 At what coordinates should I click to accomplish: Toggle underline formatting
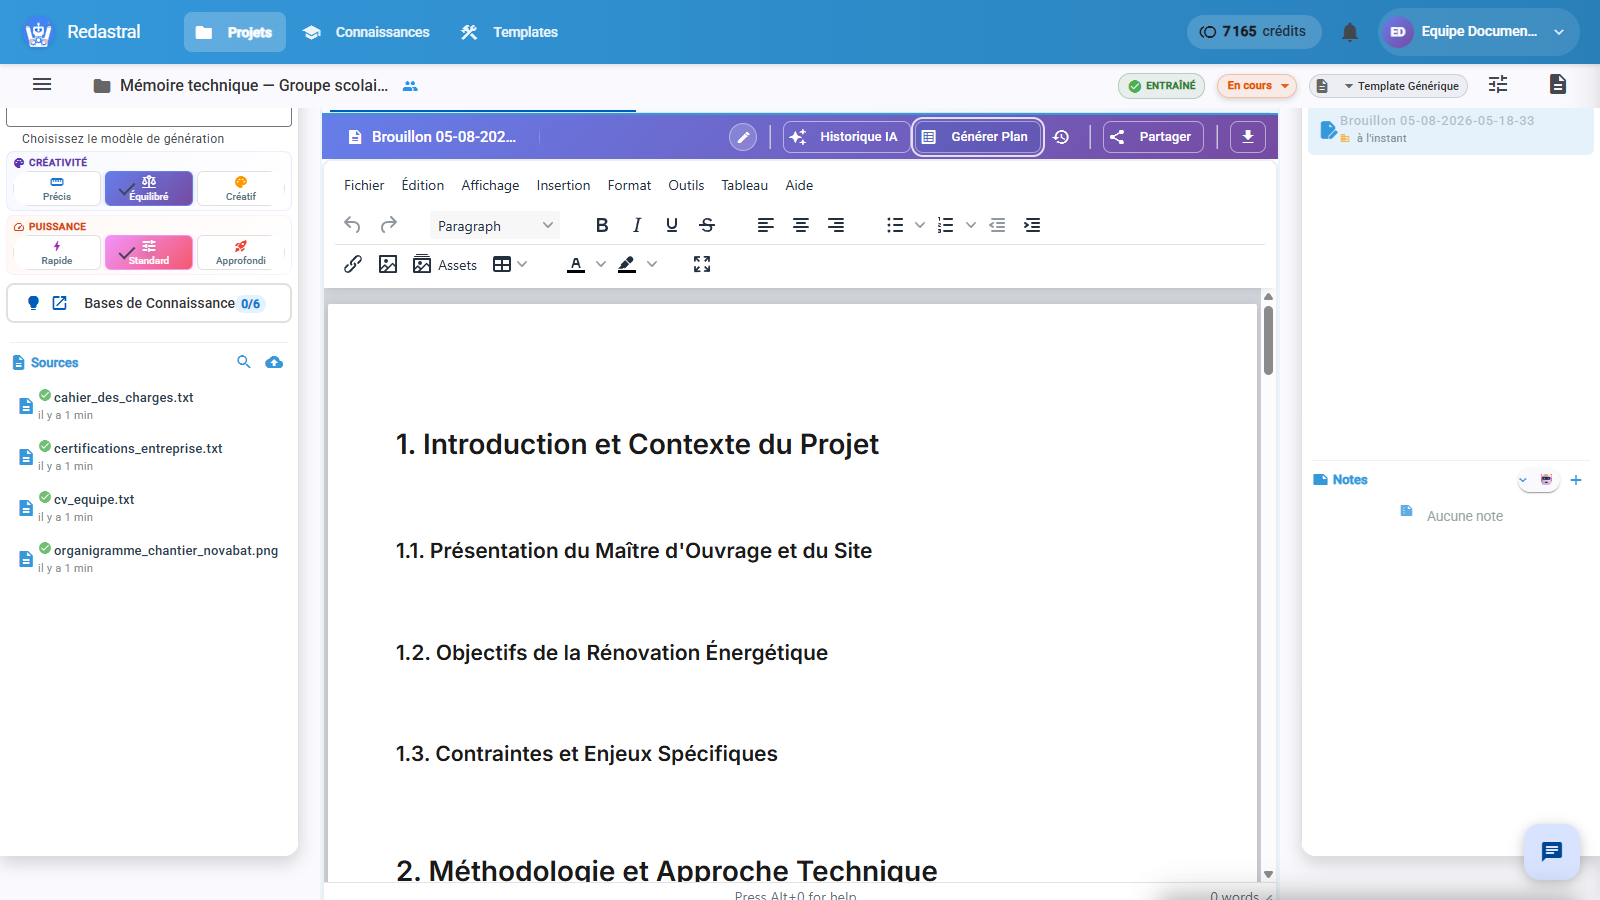[672, 225]
